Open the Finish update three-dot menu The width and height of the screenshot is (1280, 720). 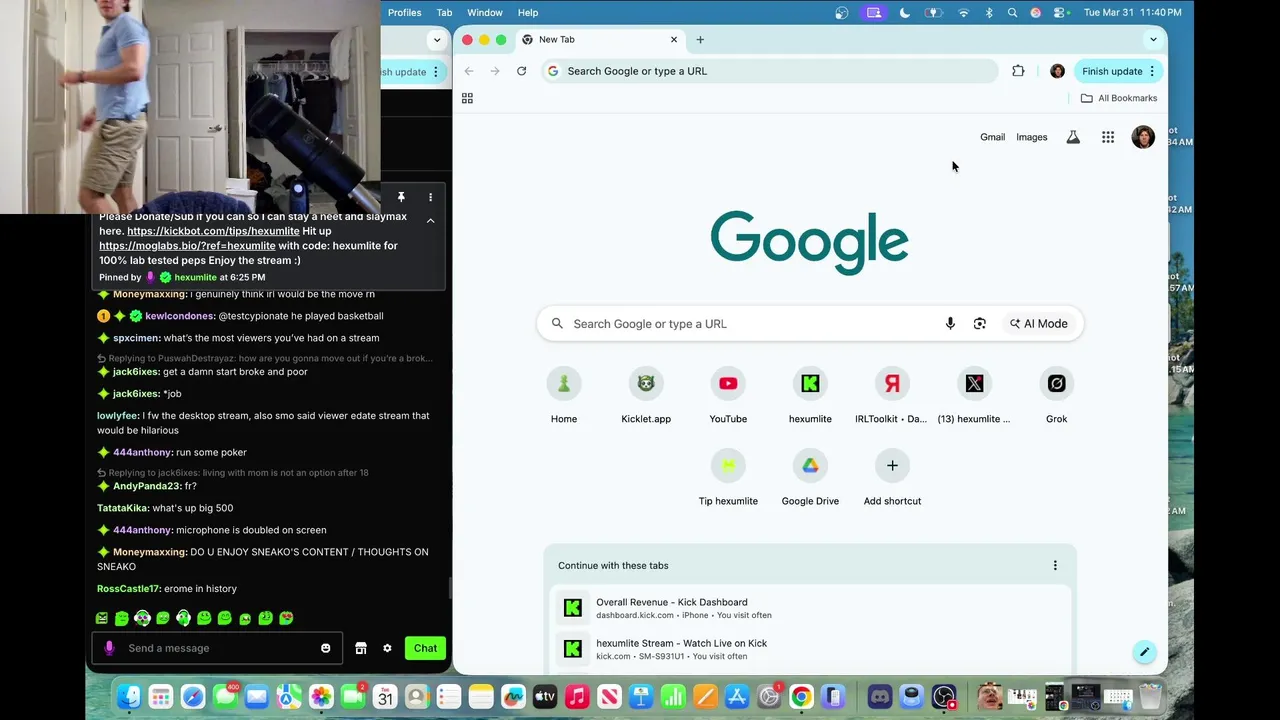1152,71
